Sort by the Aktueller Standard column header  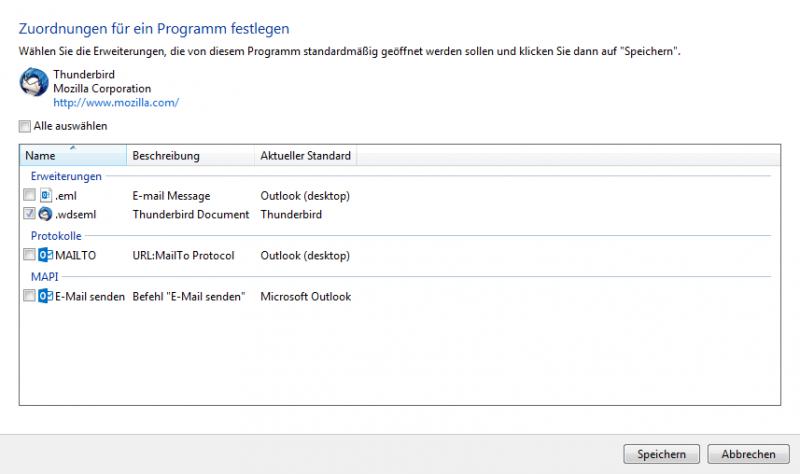coord(305,156)
